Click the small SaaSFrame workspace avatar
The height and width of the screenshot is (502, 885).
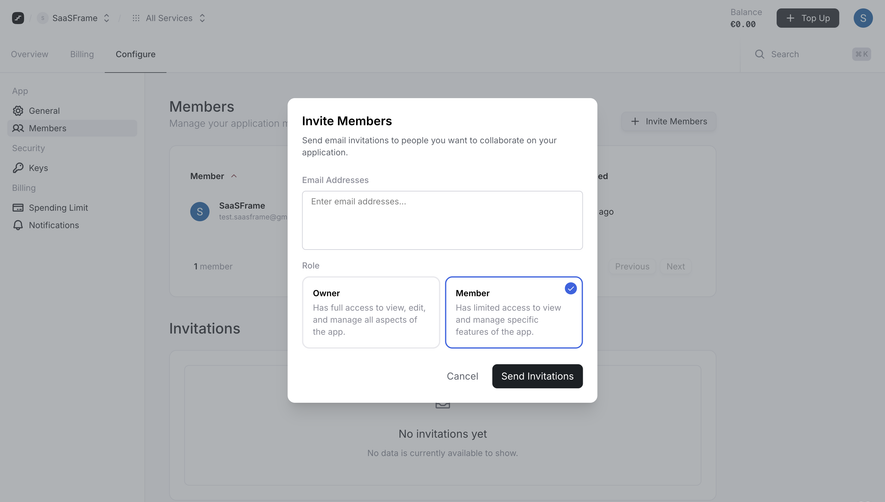[42, 18]
